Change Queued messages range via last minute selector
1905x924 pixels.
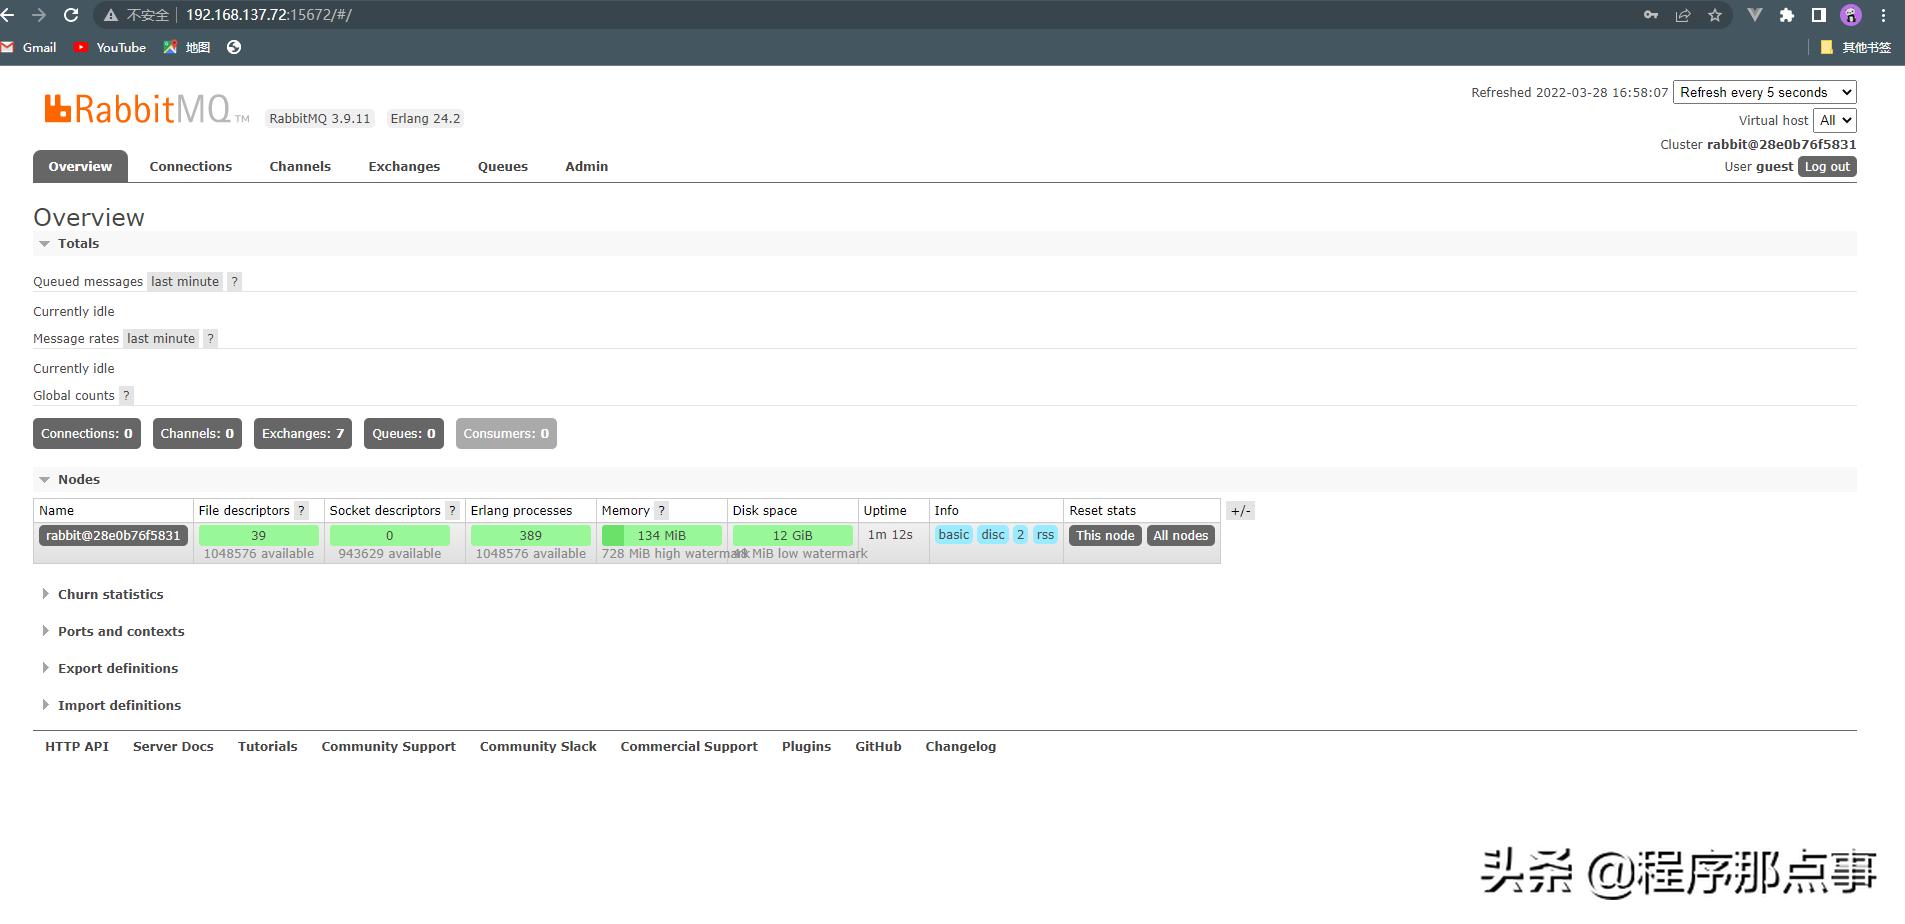tap(184, 281)
